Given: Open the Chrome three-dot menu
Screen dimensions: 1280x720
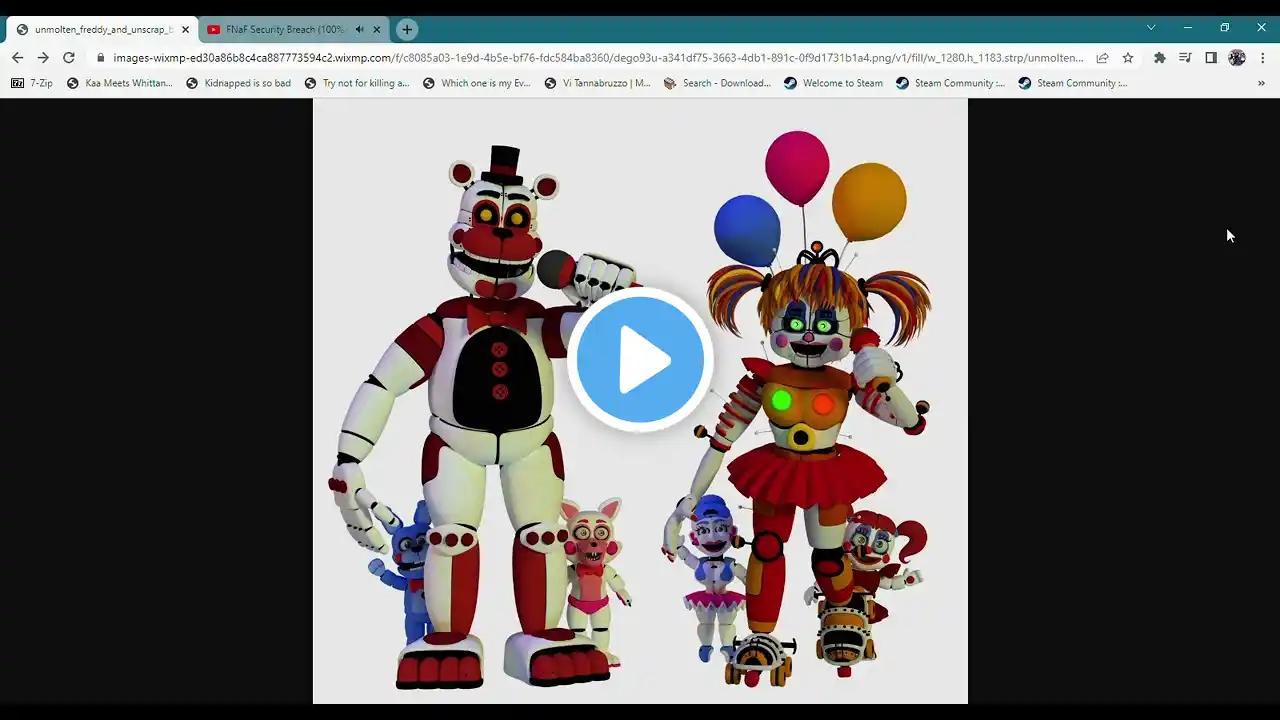Looking at the screenshot, I should pyautogui.click(x=1263, y=58).
